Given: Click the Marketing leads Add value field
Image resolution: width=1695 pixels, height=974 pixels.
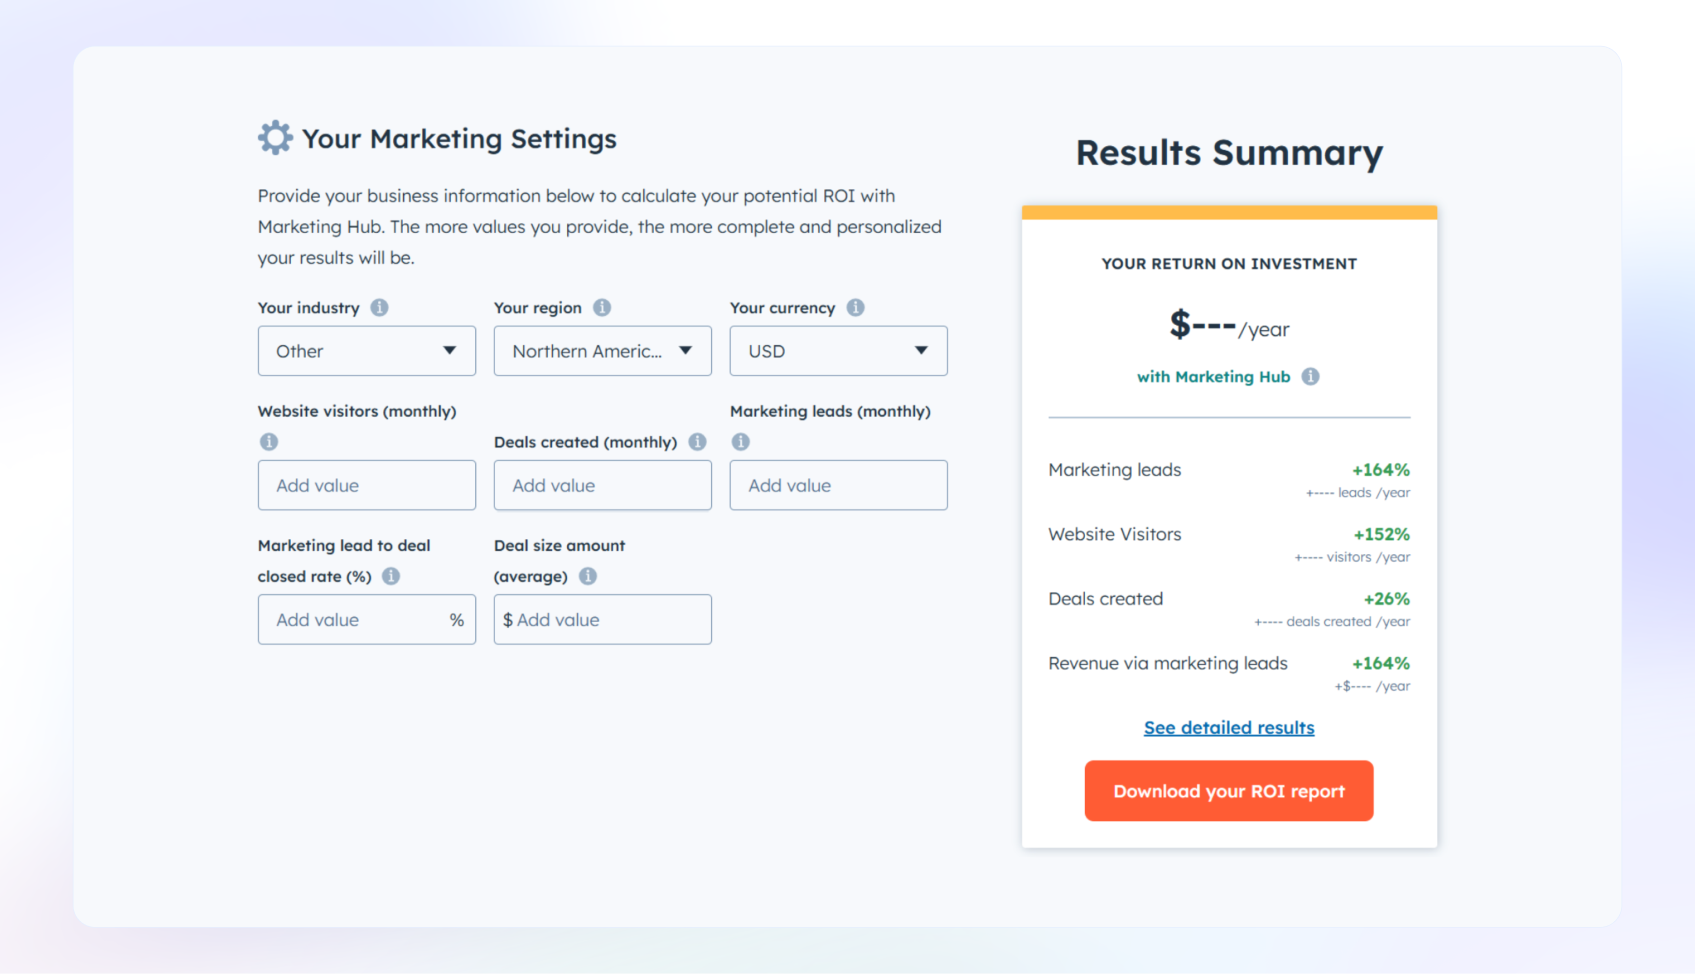Looking at the screenshot, I should tap(838, 485).
